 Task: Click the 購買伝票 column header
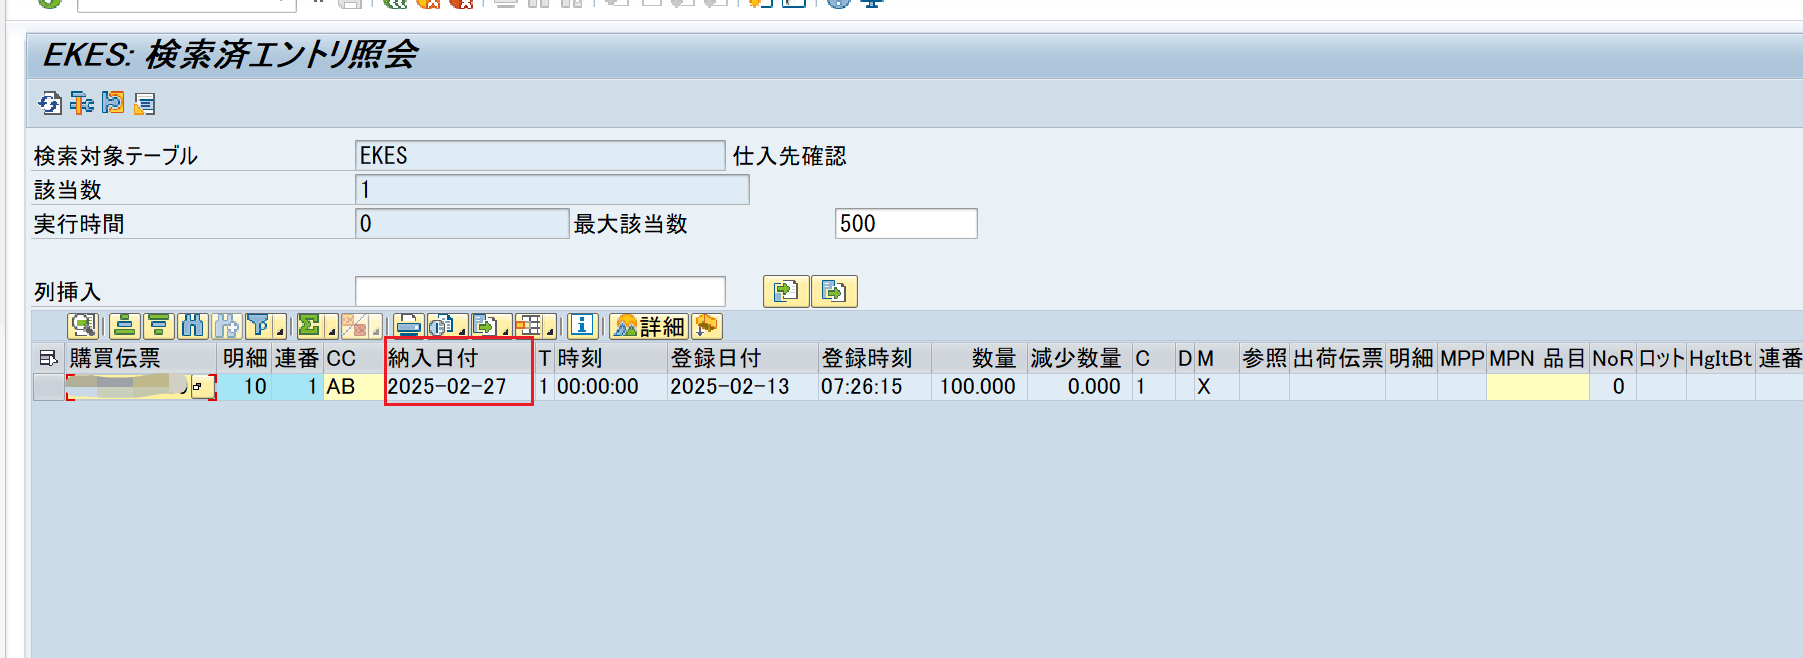point(142,358)
